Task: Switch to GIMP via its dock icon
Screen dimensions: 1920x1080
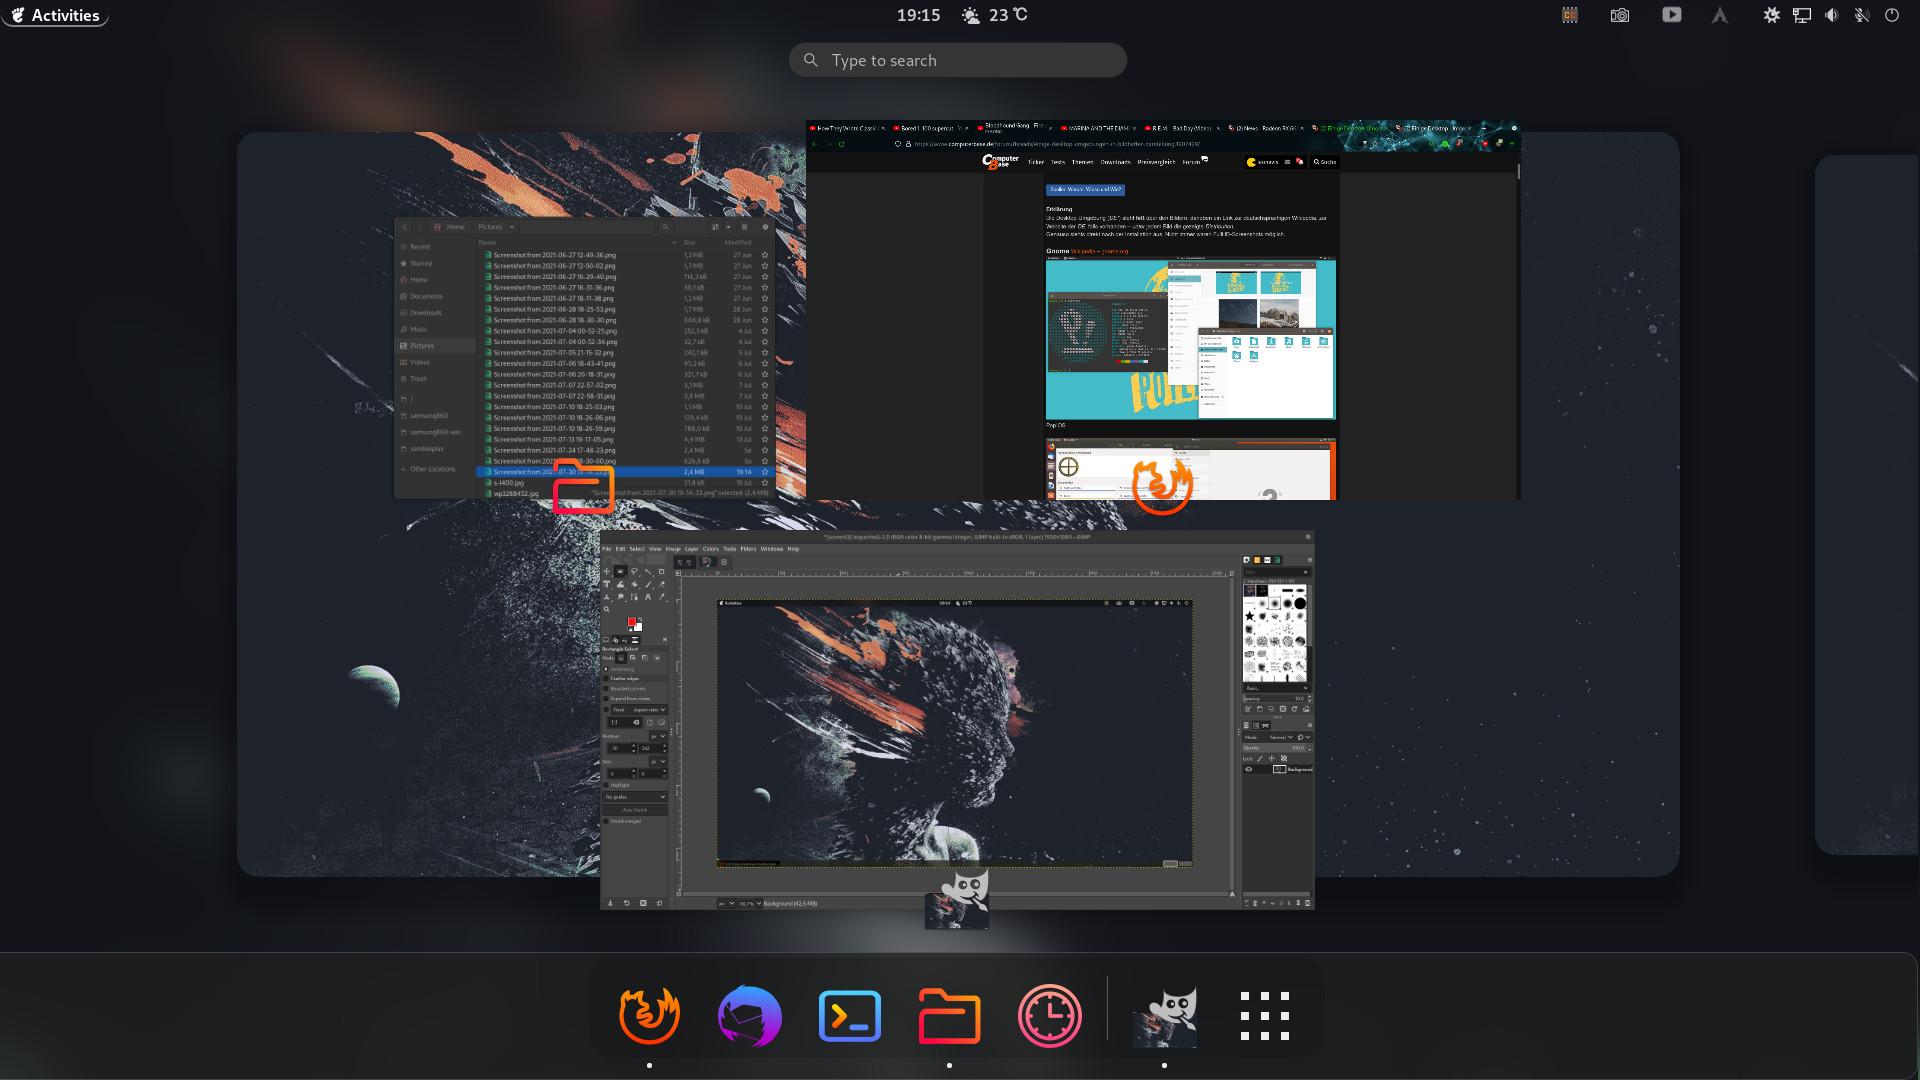Action: coord(1165,1016)
